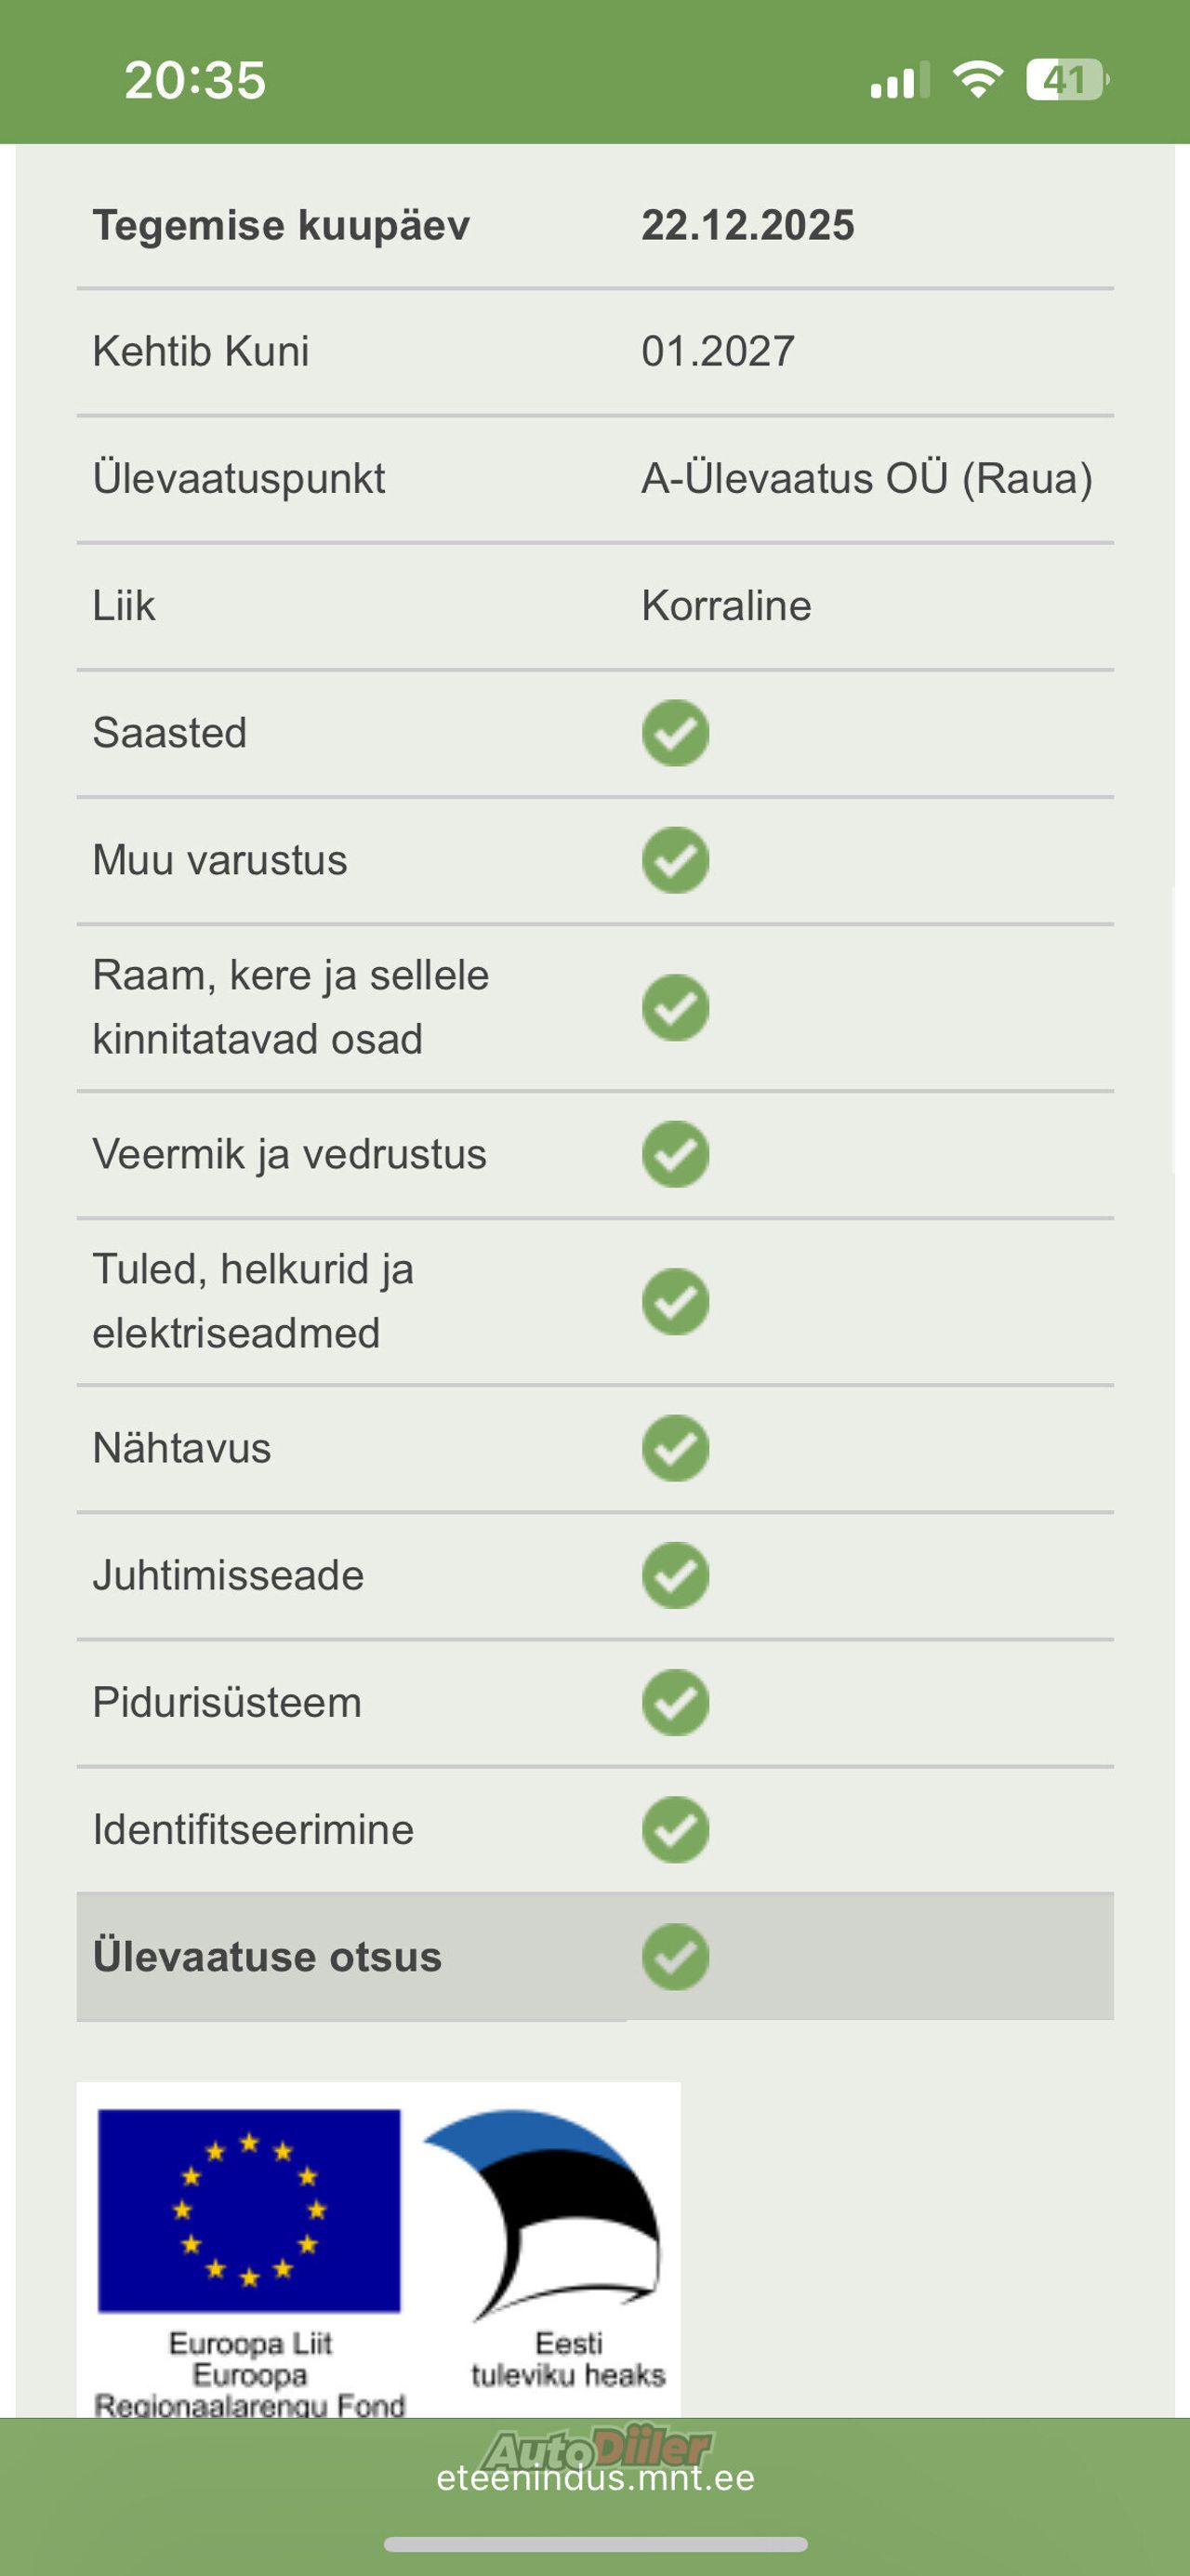
Task: Tap the Veermik ja vedrustus checkmark
Action: point(675,1154)
